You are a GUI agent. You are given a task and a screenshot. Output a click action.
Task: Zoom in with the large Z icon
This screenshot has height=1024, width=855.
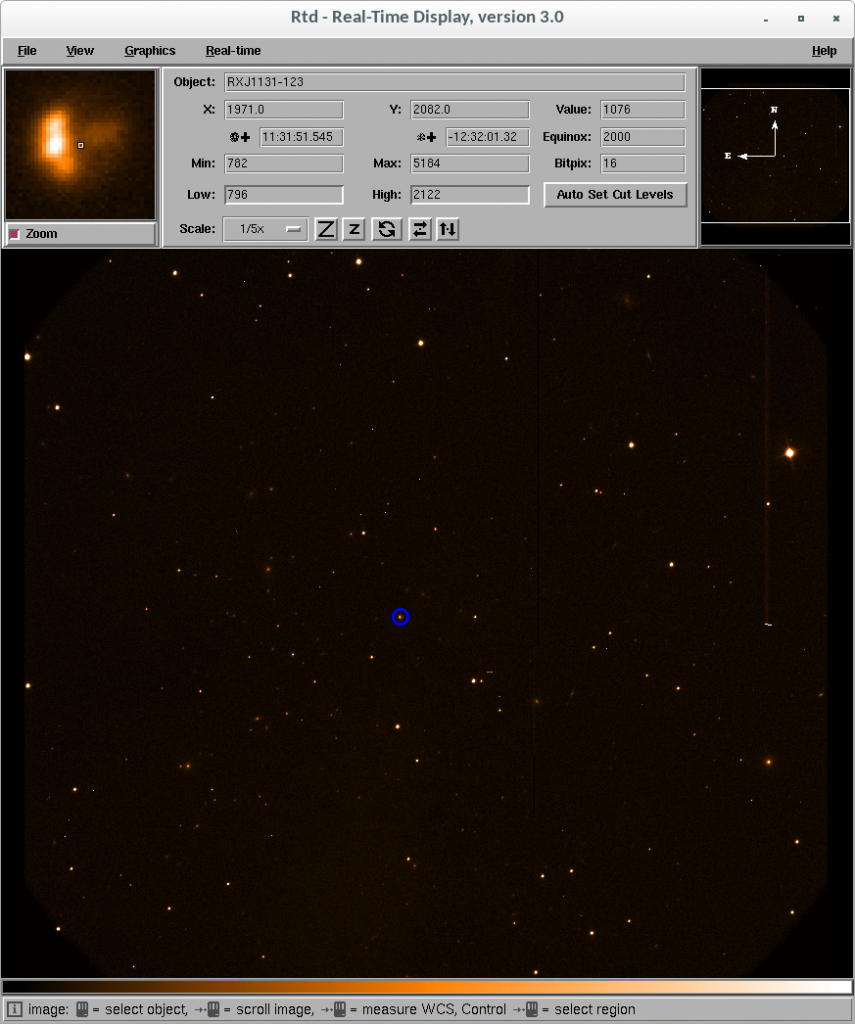(x=325, y=229)
